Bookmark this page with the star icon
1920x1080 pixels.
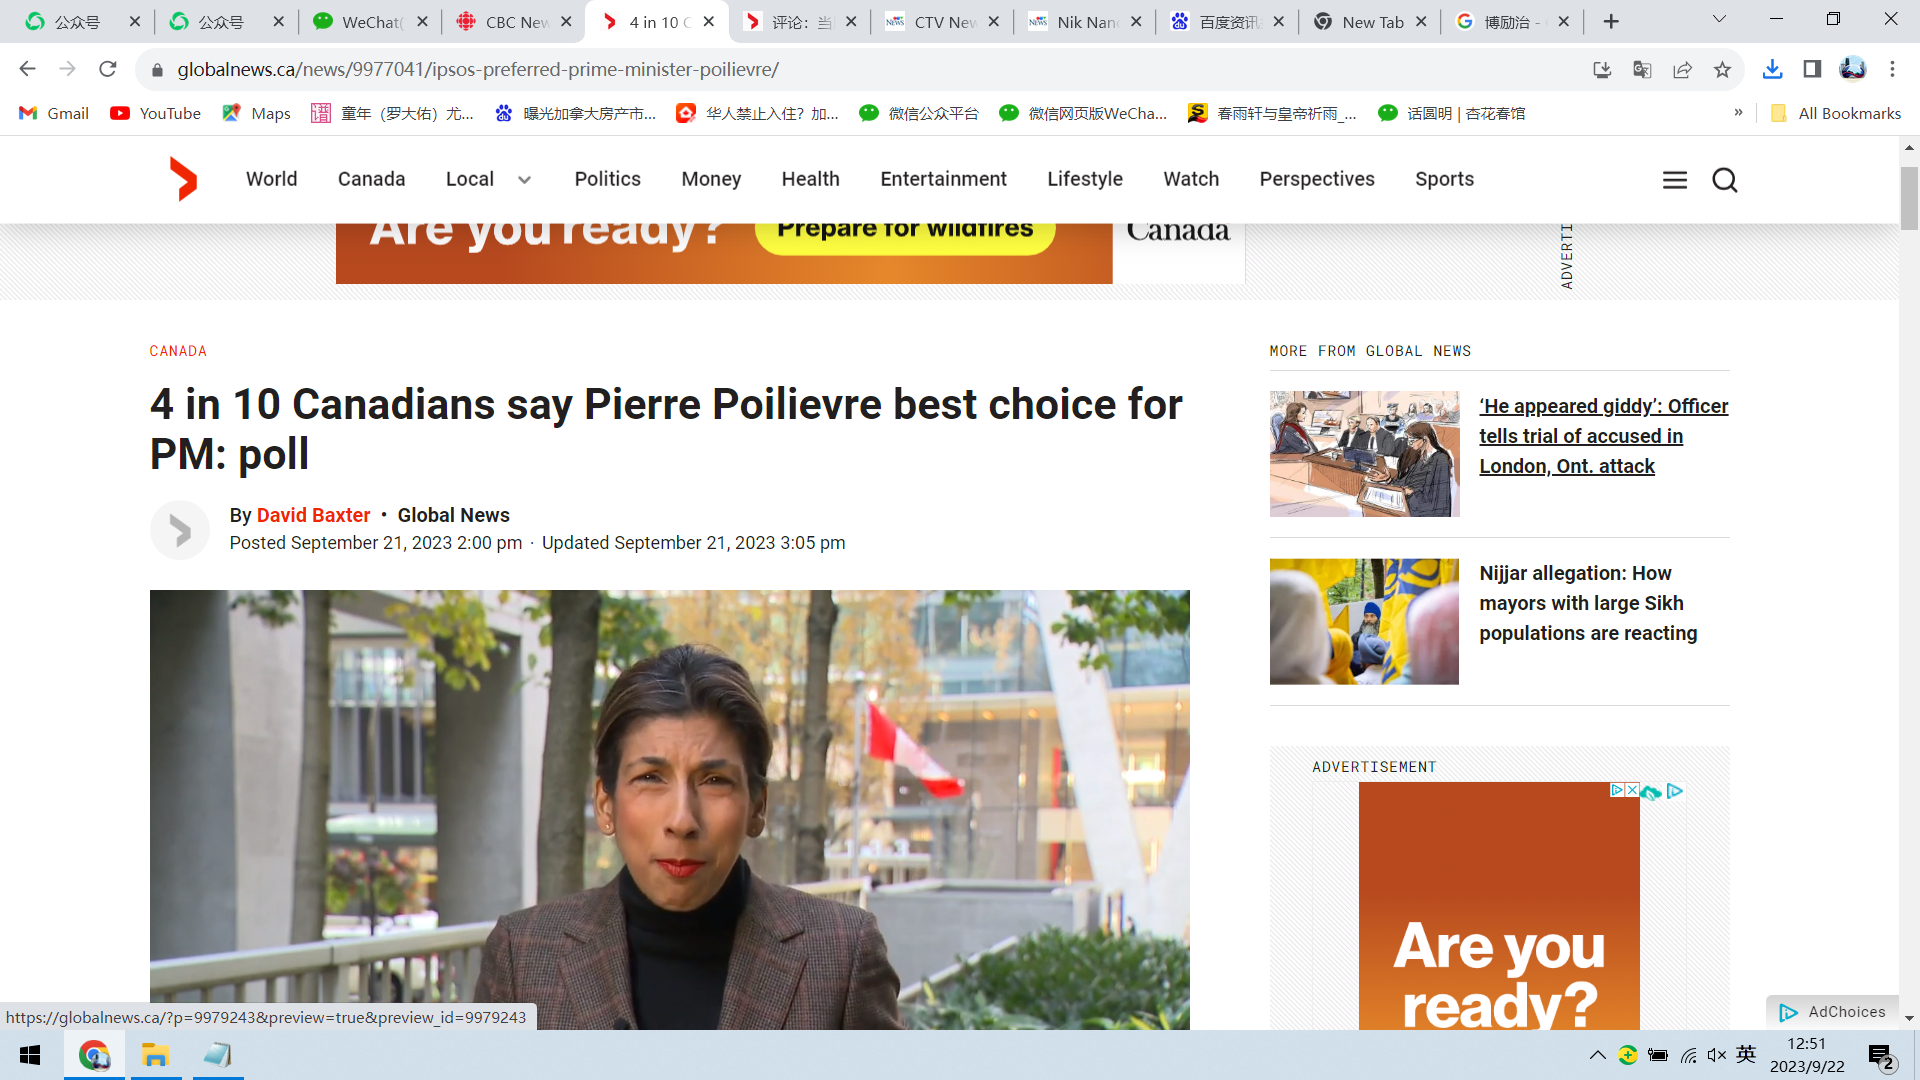pos(1722,69)
